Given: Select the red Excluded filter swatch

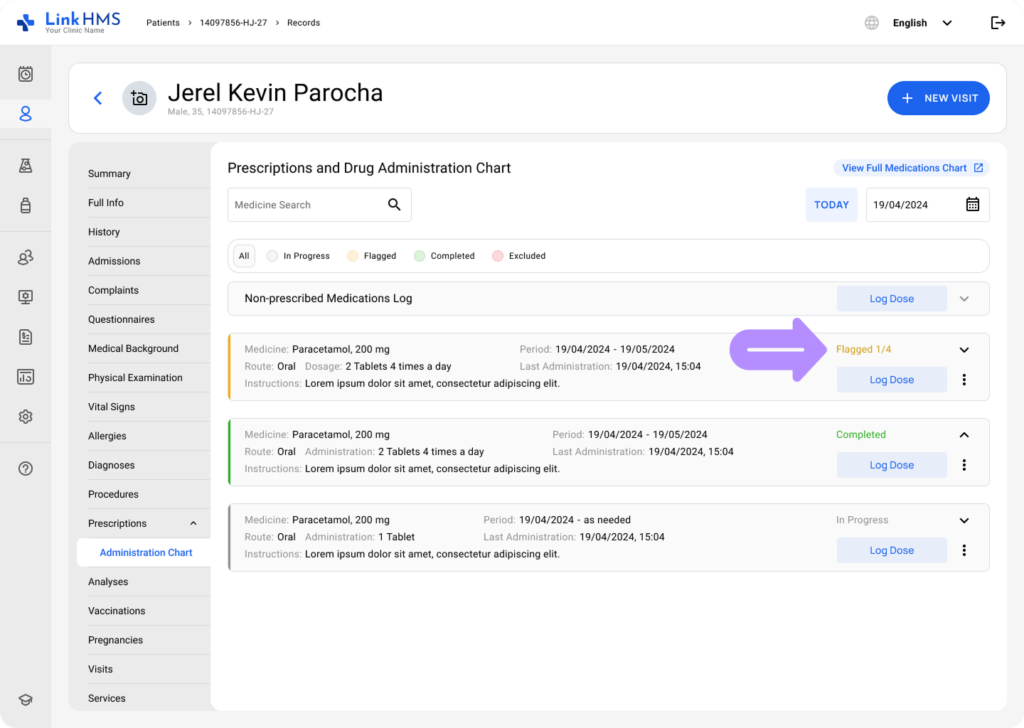Looking at the screenshot, I should 497,256.
